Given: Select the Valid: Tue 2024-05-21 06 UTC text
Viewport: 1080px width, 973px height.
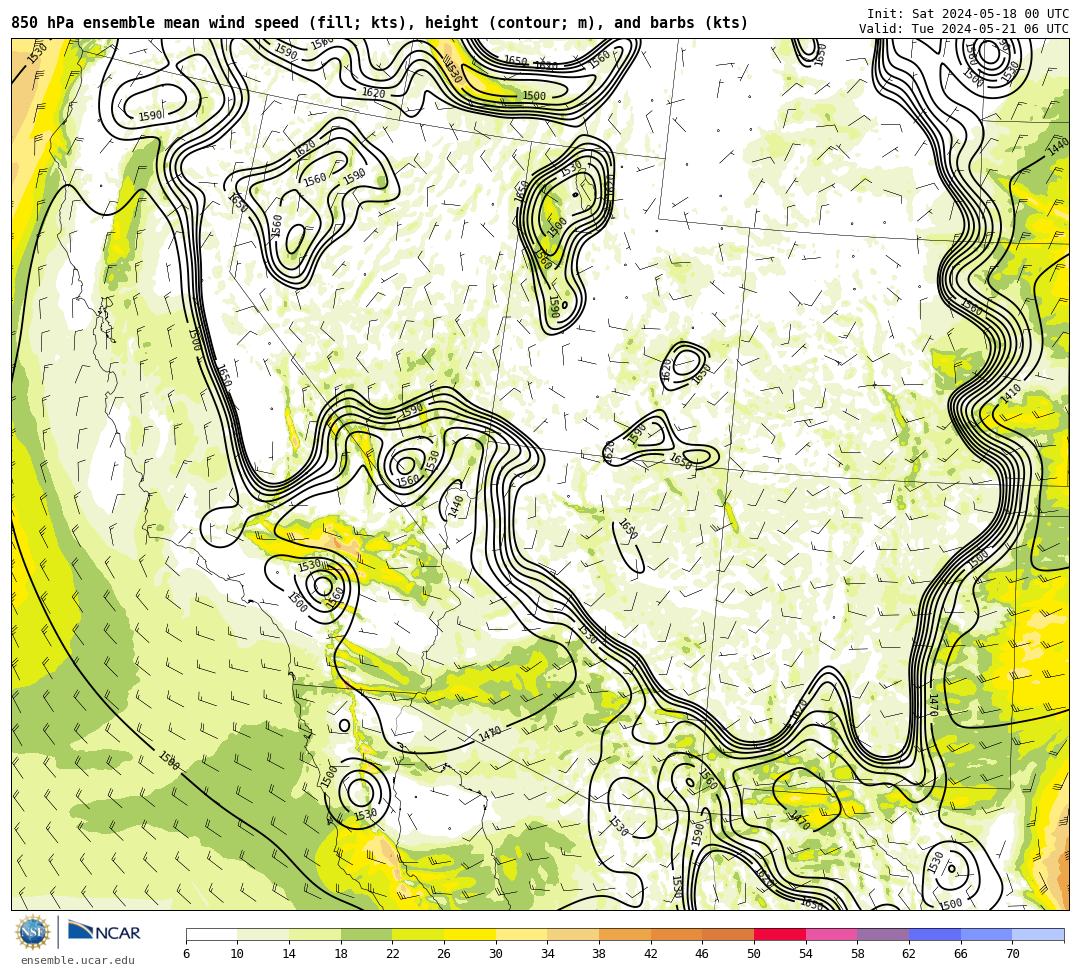Looking at the screenshot, I should coord(964,29).
